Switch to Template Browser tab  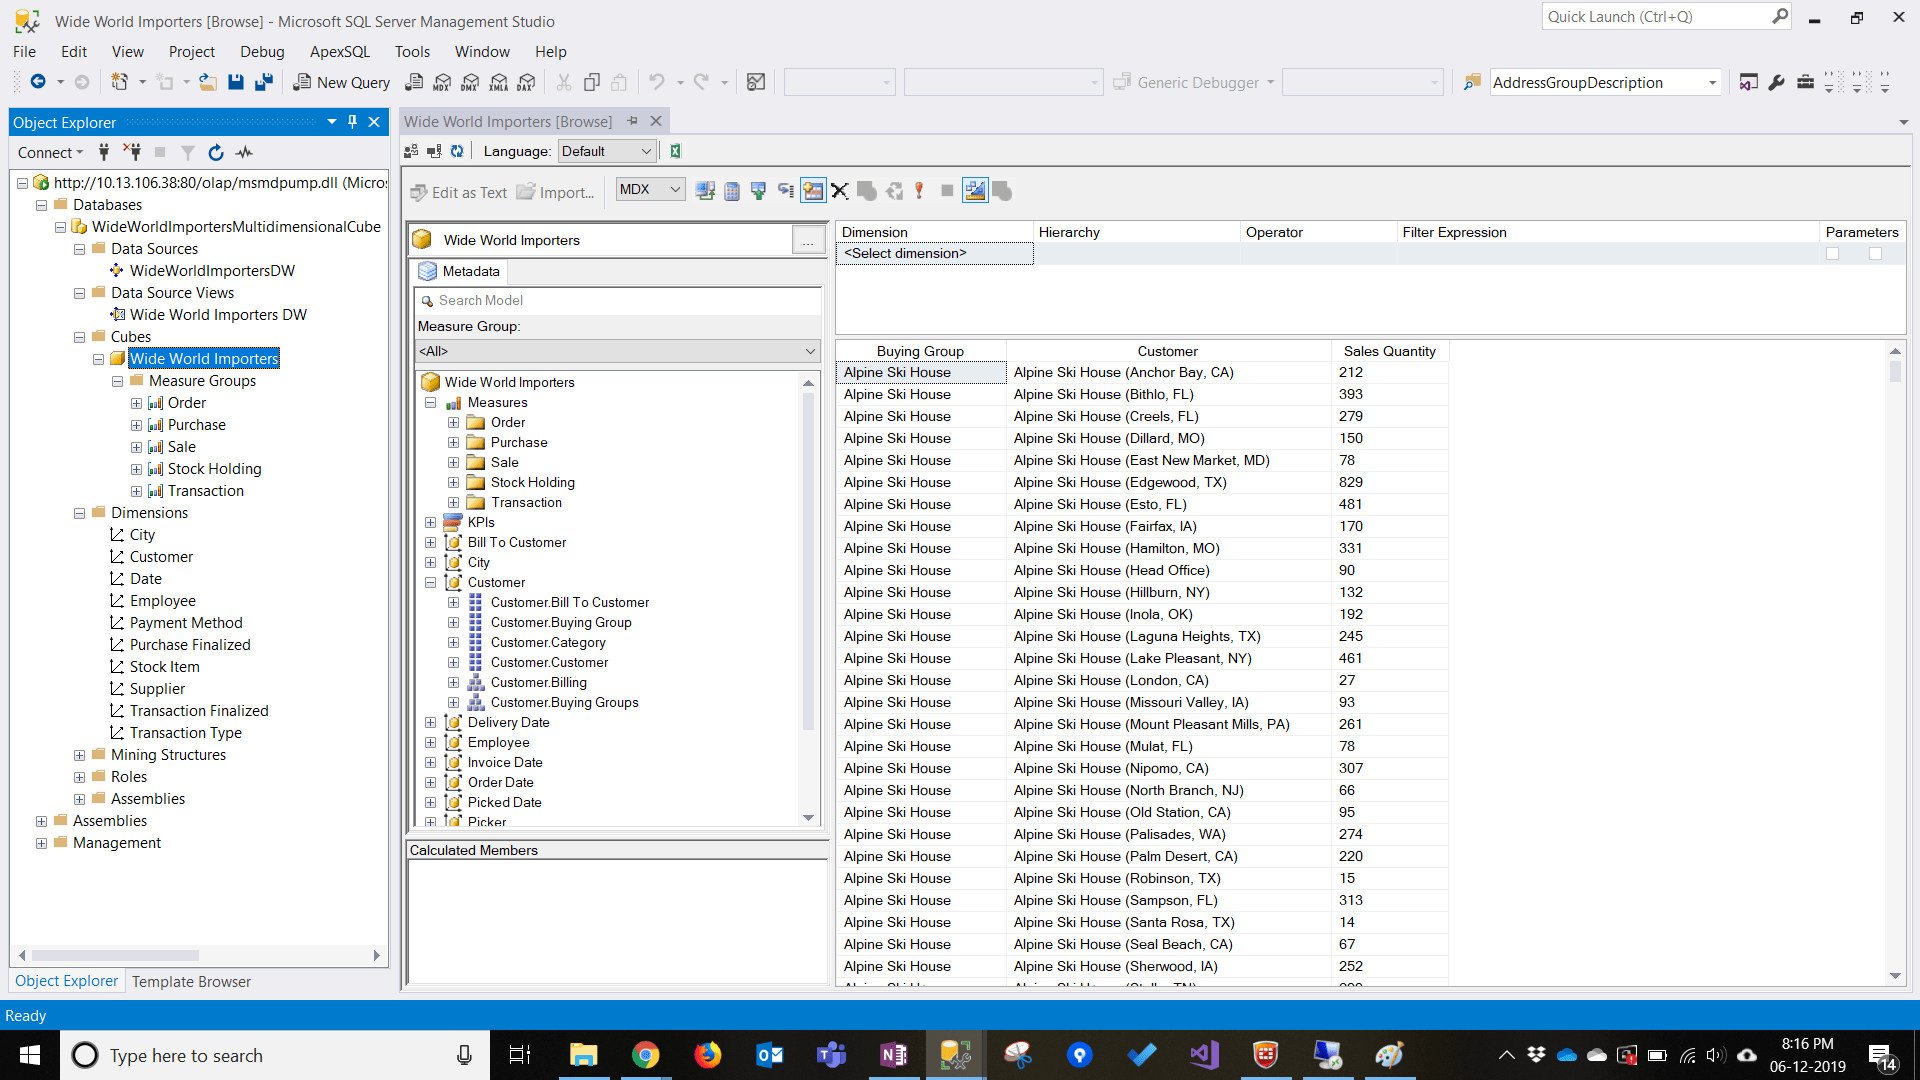[x=191, y=981]
